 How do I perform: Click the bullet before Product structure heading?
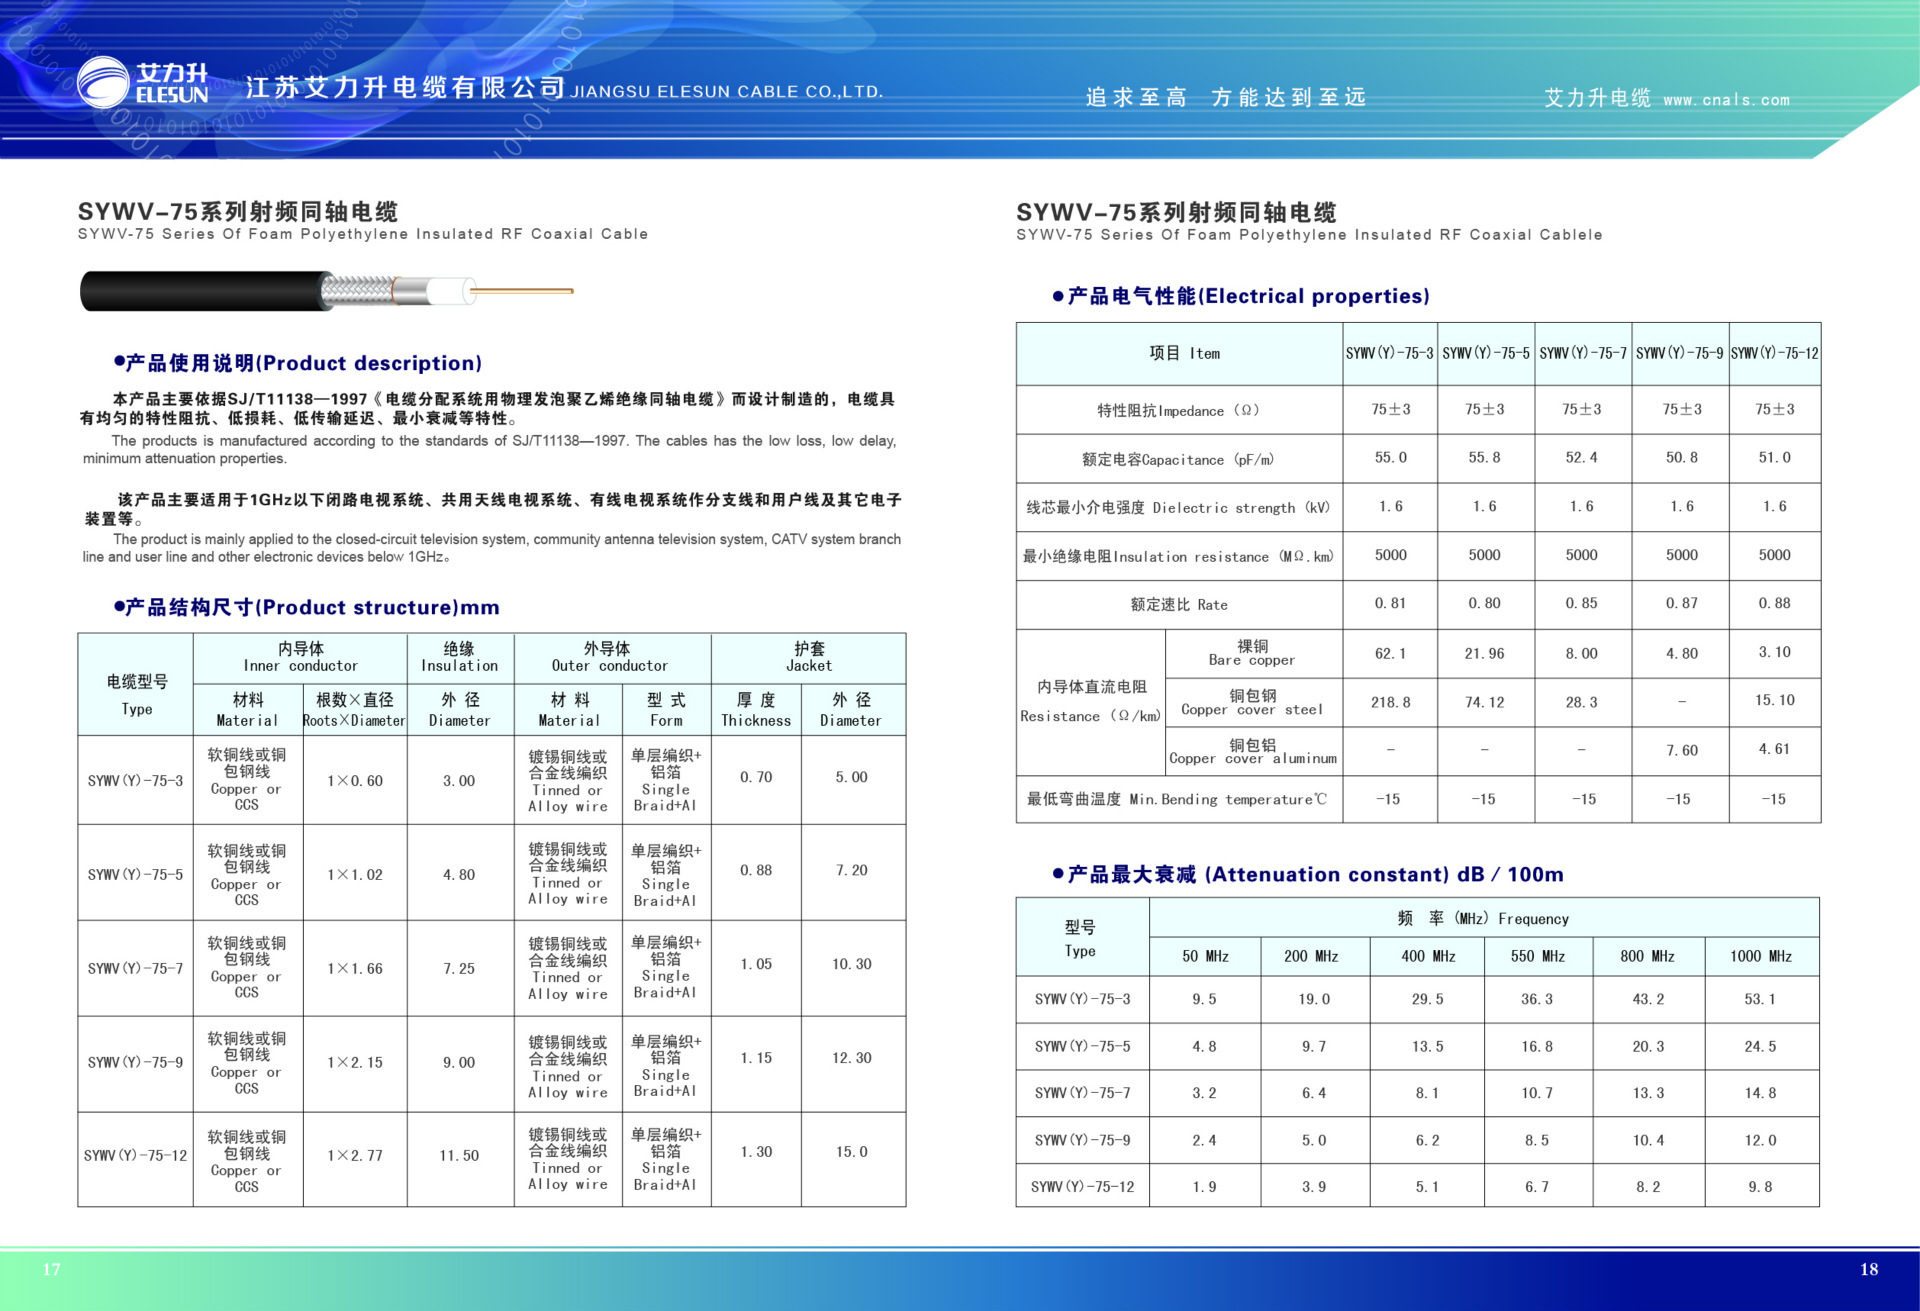coord(119,607)
